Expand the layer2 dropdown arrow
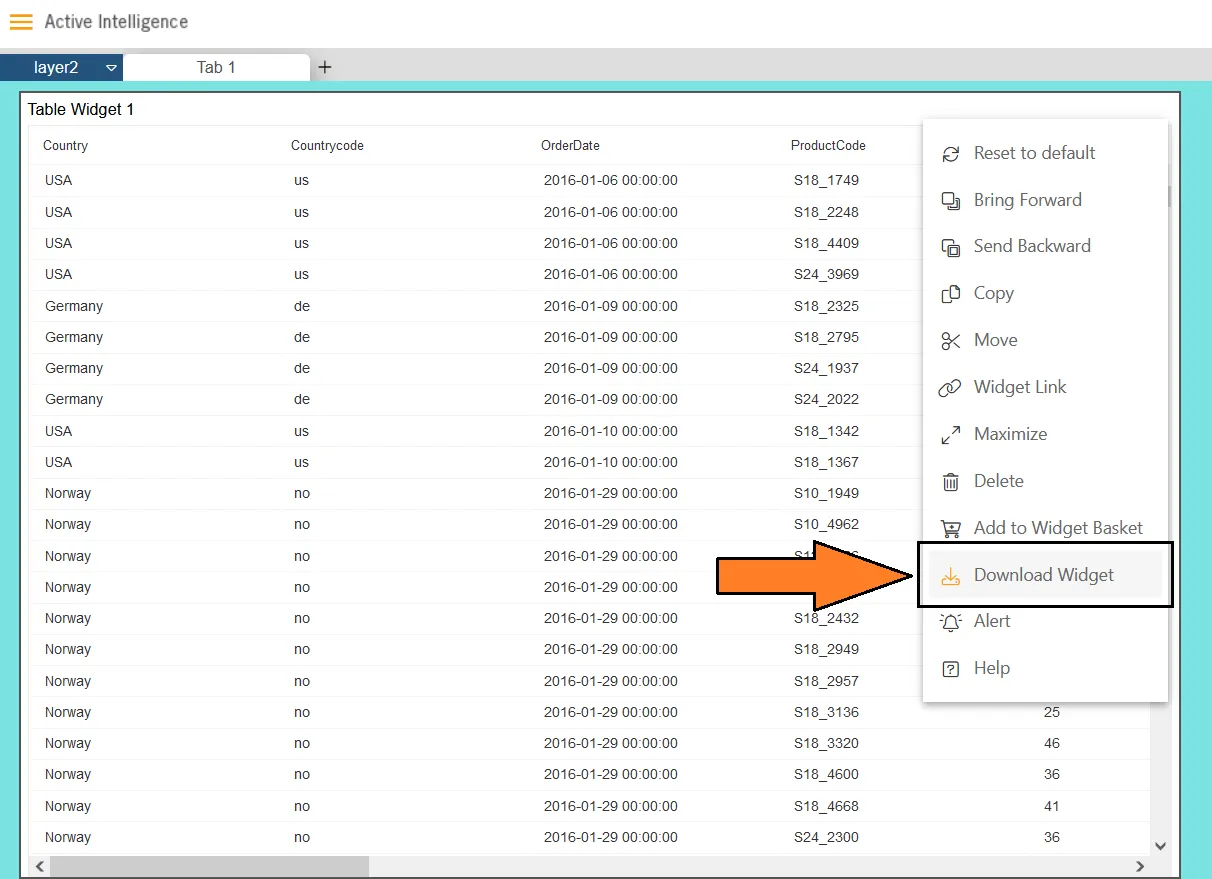The width and height of the screenshot is (1212, 879). (x=111, y=68)
